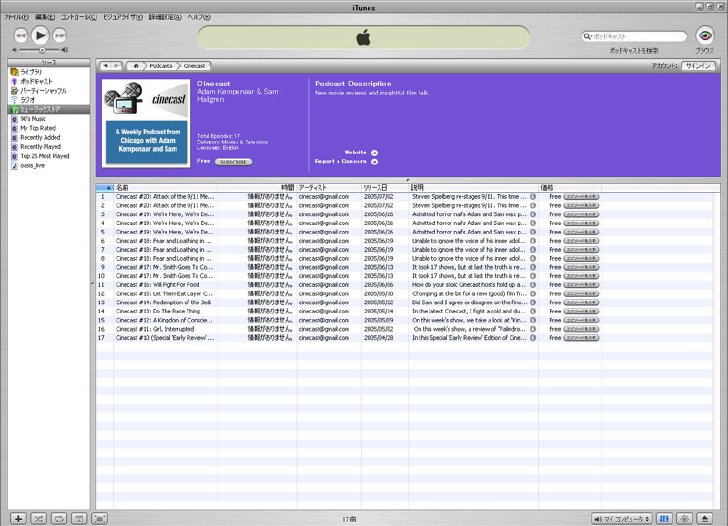Get episode Cinecast #14 Redemption of the Jedi
728x526 pixels.
click(x=581, y=303)
